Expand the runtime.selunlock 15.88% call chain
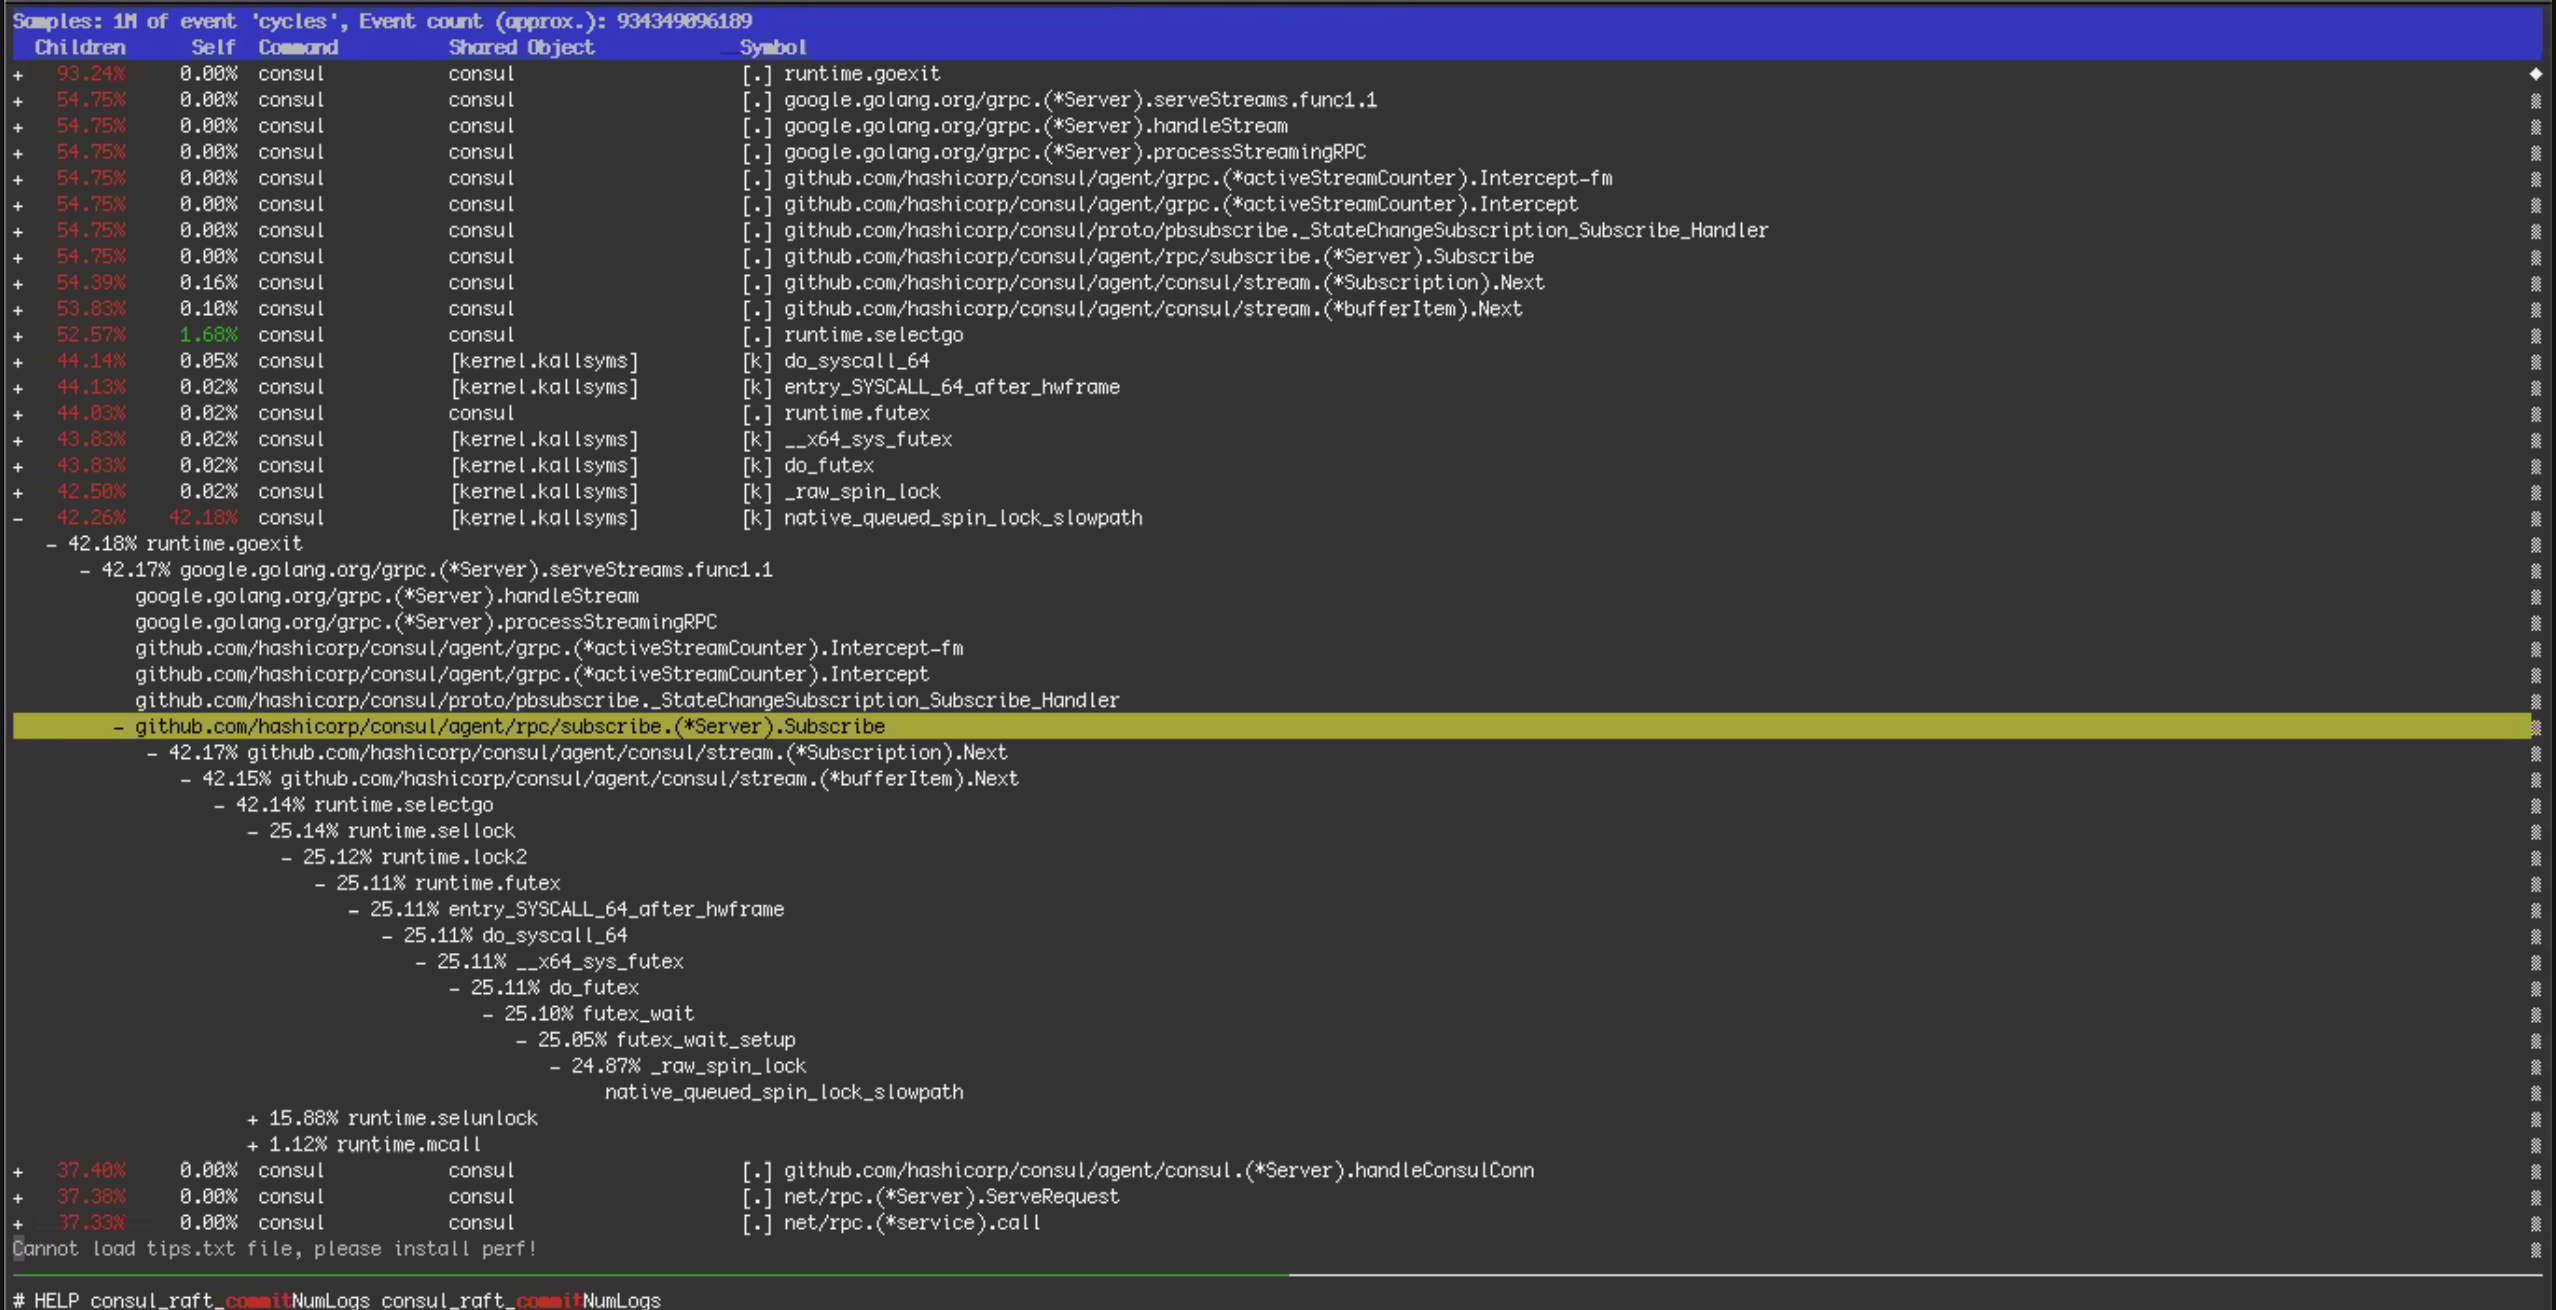Screen dimensions: 2556x1310 click(x=252, y=1118)
